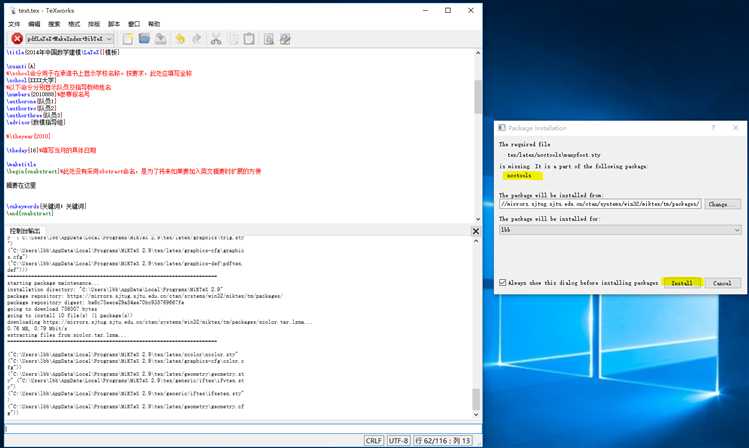Copy selection using the toolbar icon
This screenshot has height=448, width=749.
pos(233,39)
